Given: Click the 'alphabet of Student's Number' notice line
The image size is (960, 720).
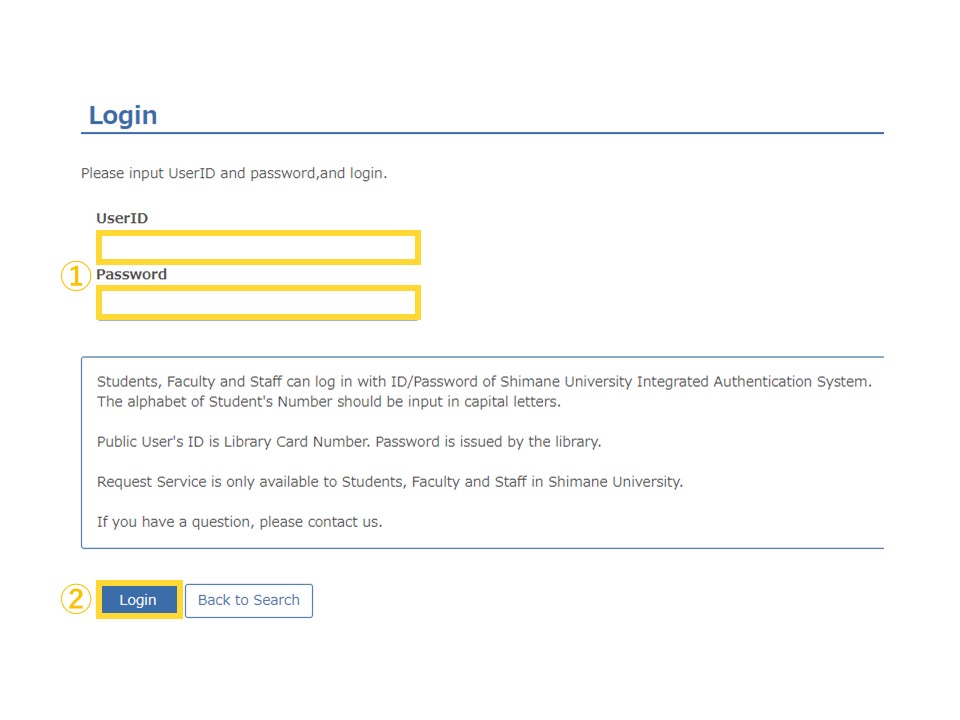Looking at the screenshot, I should pyautogui.click(x=329, y=402).
